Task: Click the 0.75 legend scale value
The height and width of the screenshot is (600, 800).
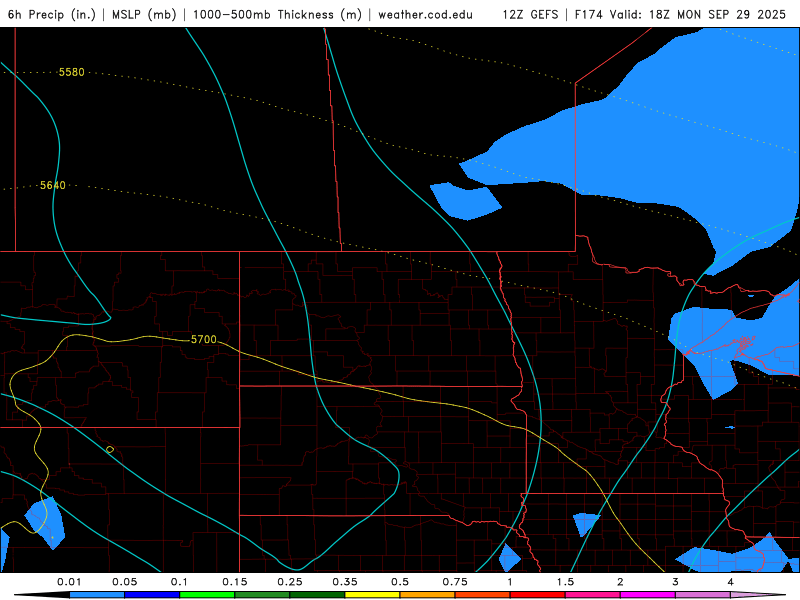Action: (x=455, y=582)
